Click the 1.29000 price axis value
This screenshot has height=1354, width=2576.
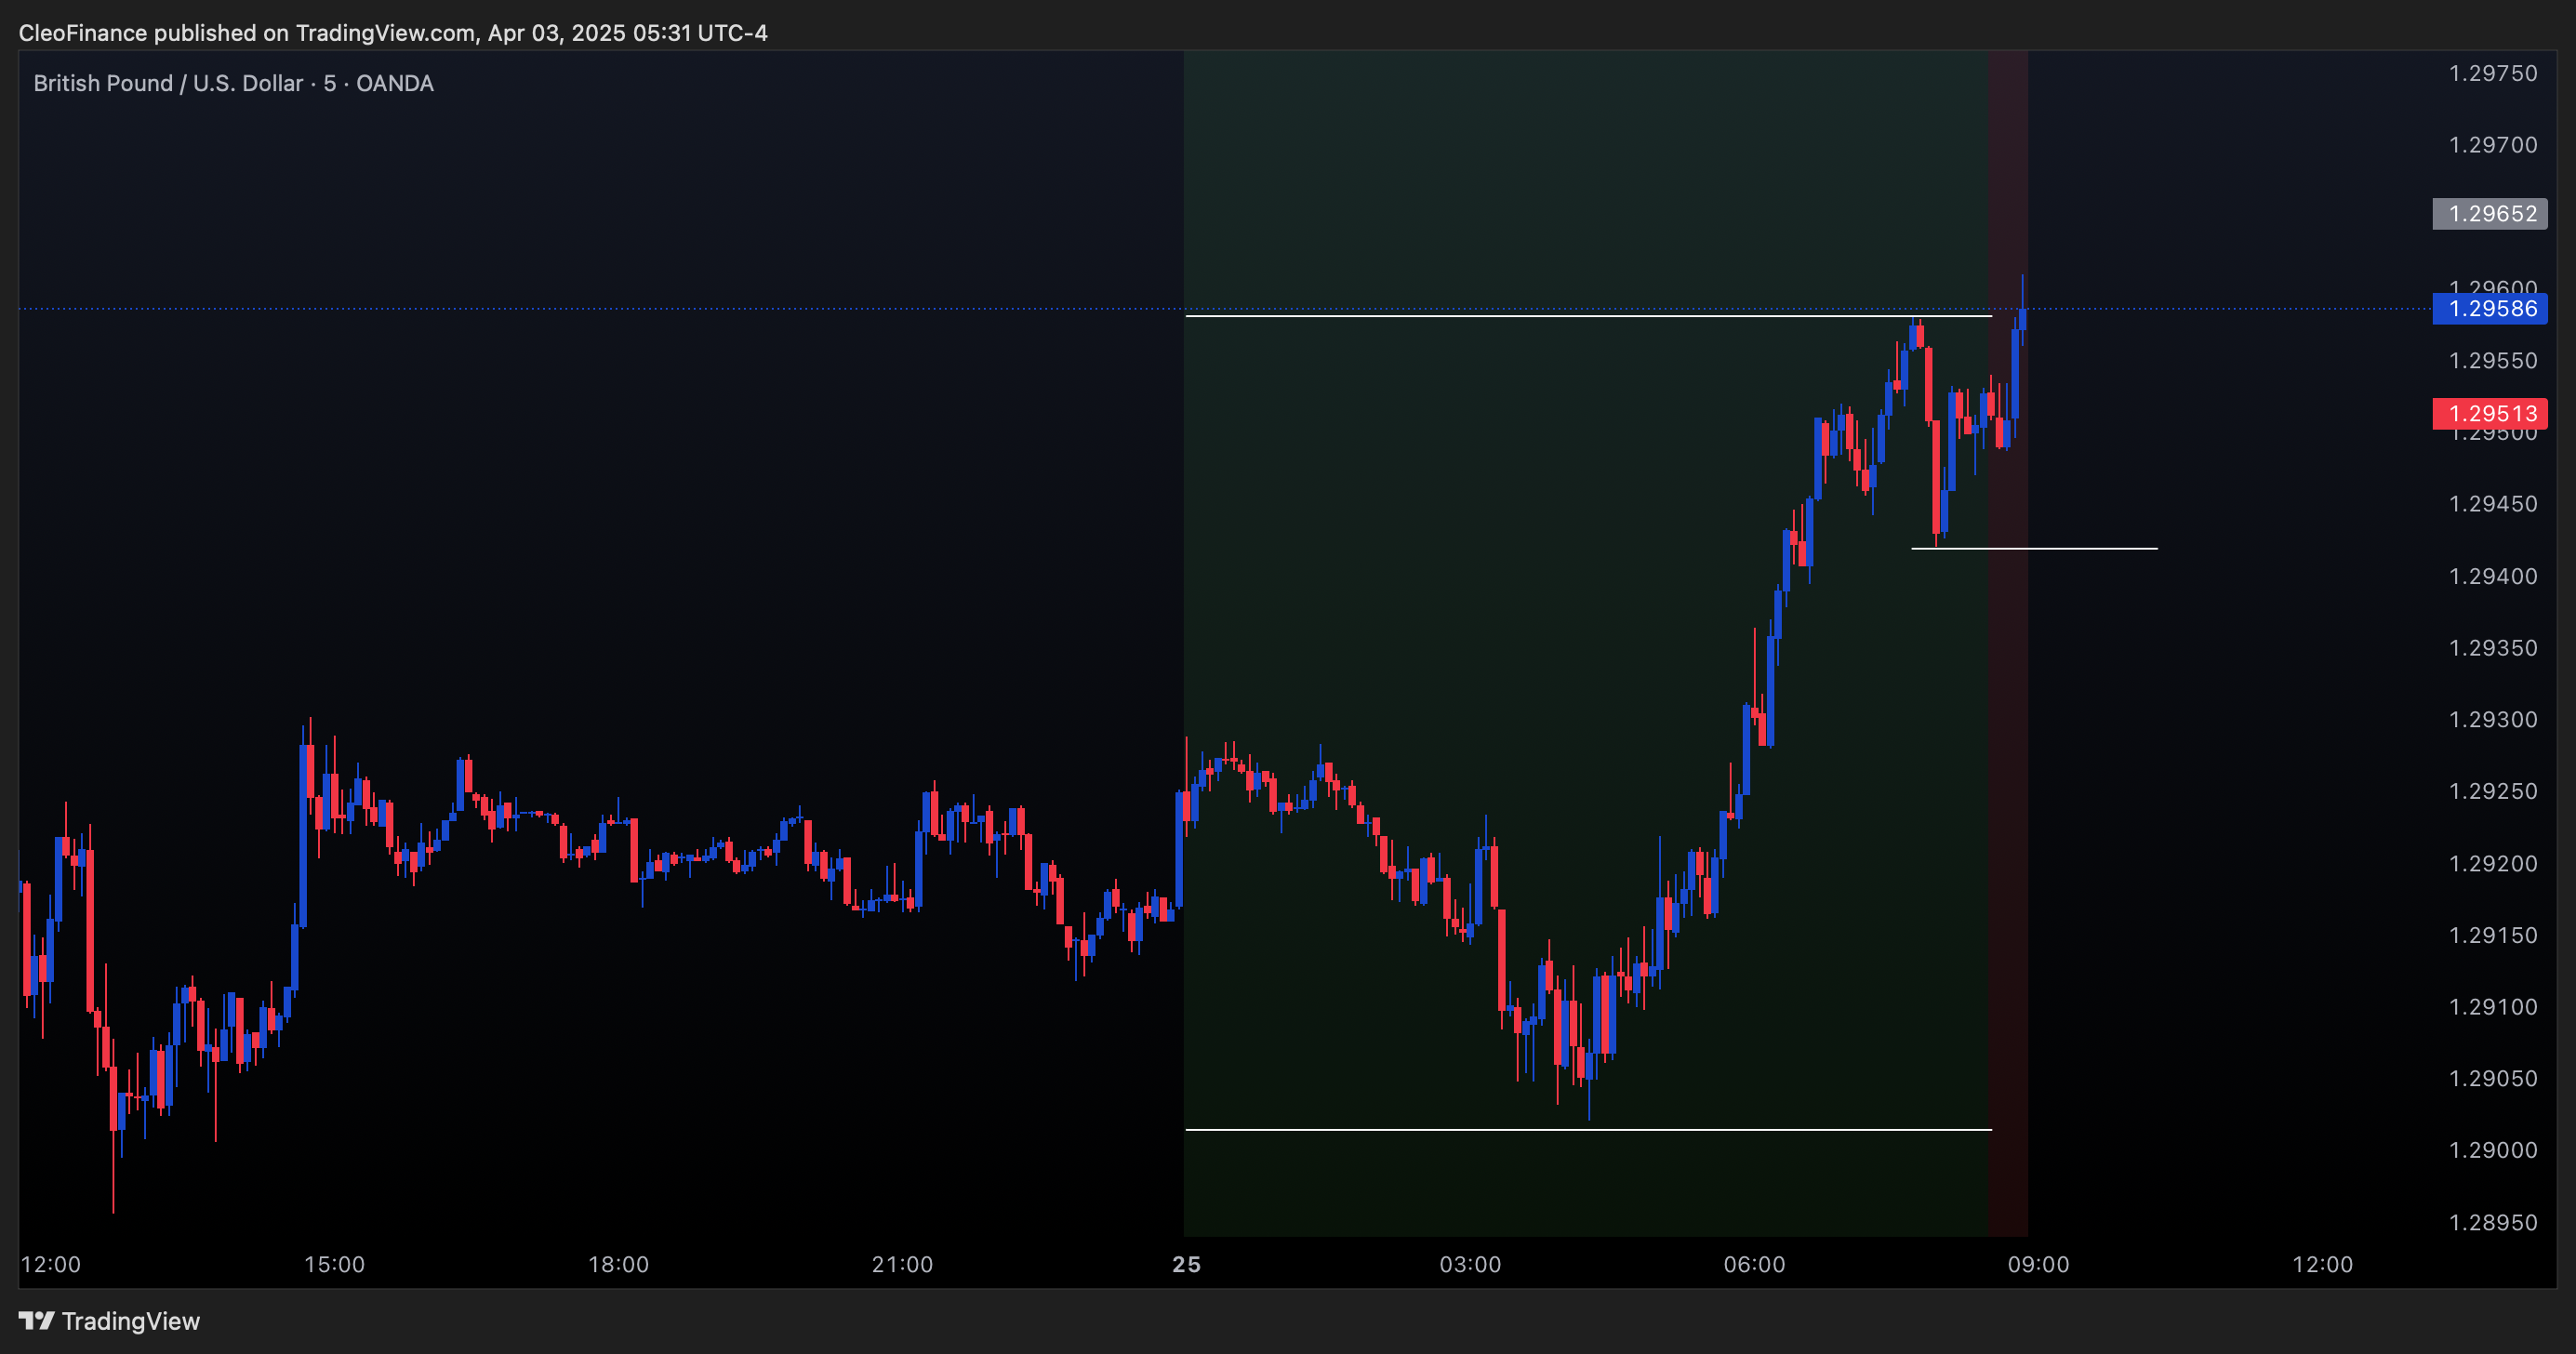click(2492, 1150)
